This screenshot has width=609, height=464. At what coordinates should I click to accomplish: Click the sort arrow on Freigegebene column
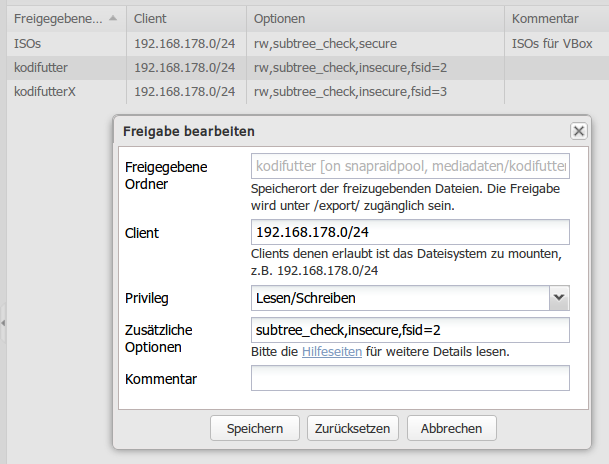113,18
